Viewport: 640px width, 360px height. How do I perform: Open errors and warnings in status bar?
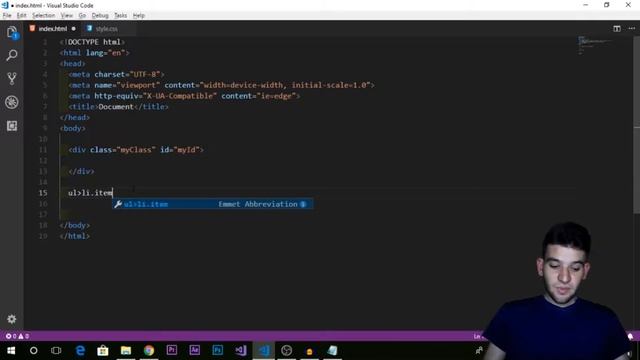[17, 336]
